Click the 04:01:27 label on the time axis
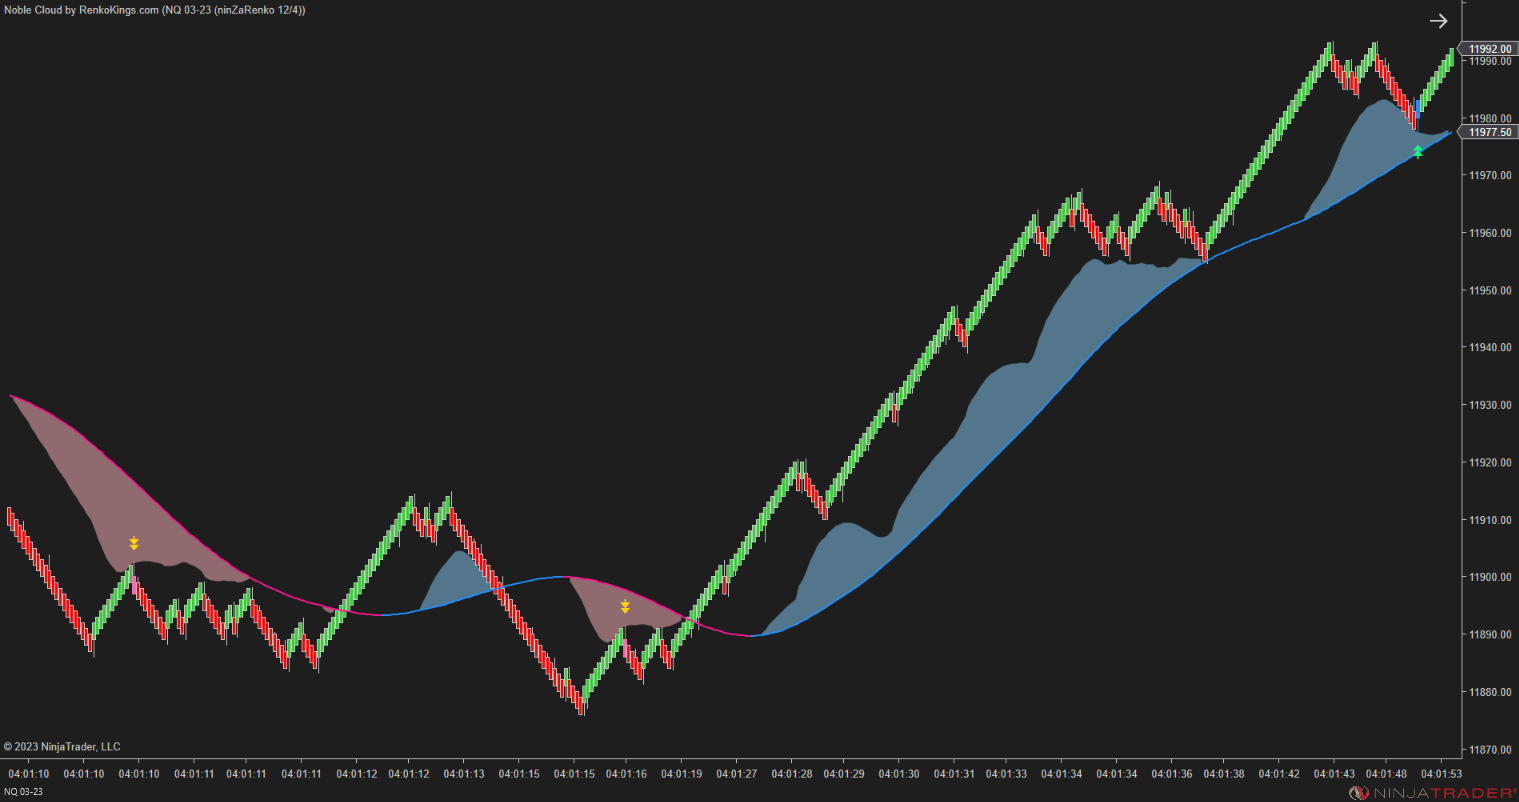The image size is (1519, 802). (737, 772)
